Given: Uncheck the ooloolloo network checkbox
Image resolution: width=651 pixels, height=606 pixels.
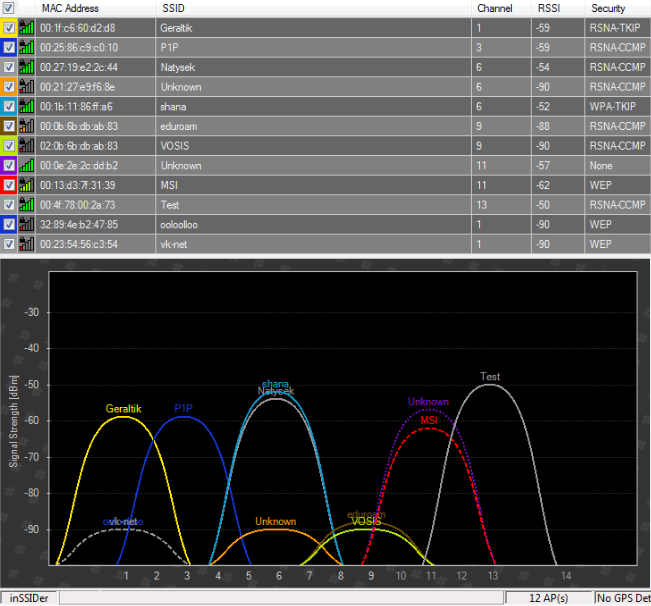Looking at the screenshot, I should 9,225.
